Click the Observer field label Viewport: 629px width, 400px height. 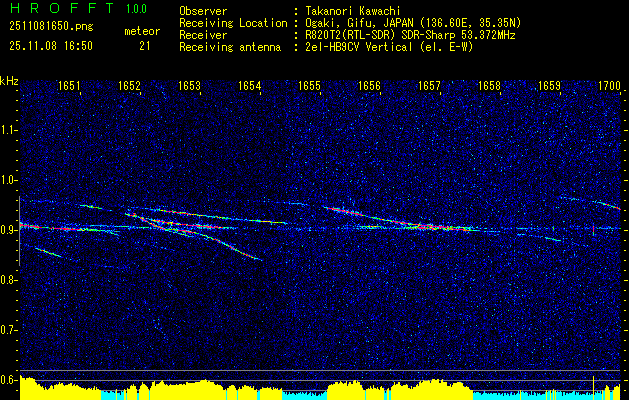click(203, 11)
